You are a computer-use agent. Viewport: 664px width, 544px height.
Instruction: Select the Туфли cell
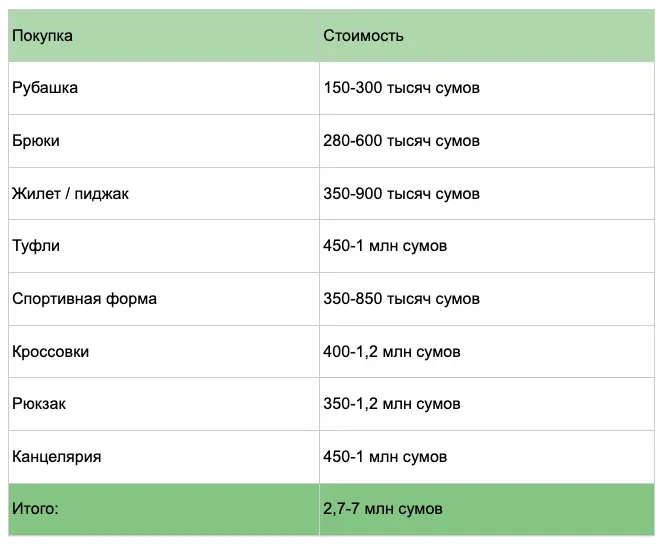coord(163,246)
